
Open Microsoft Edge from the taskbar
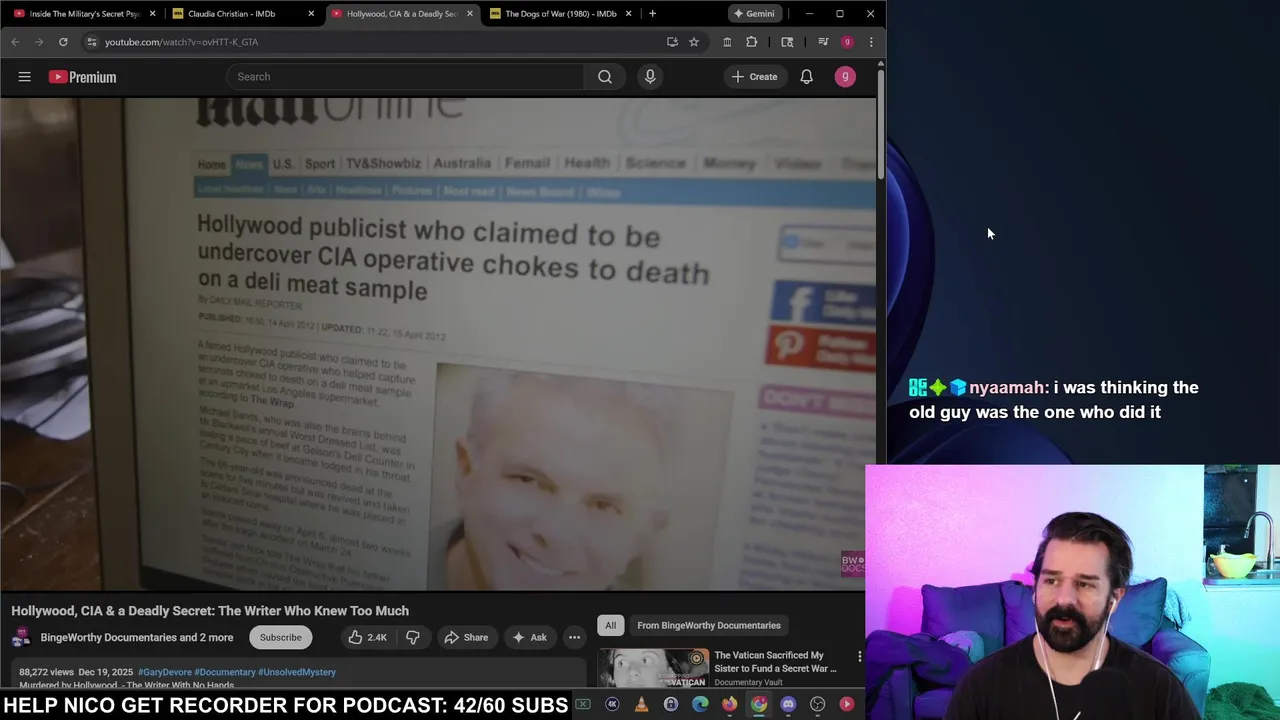(x=700, y=704)
